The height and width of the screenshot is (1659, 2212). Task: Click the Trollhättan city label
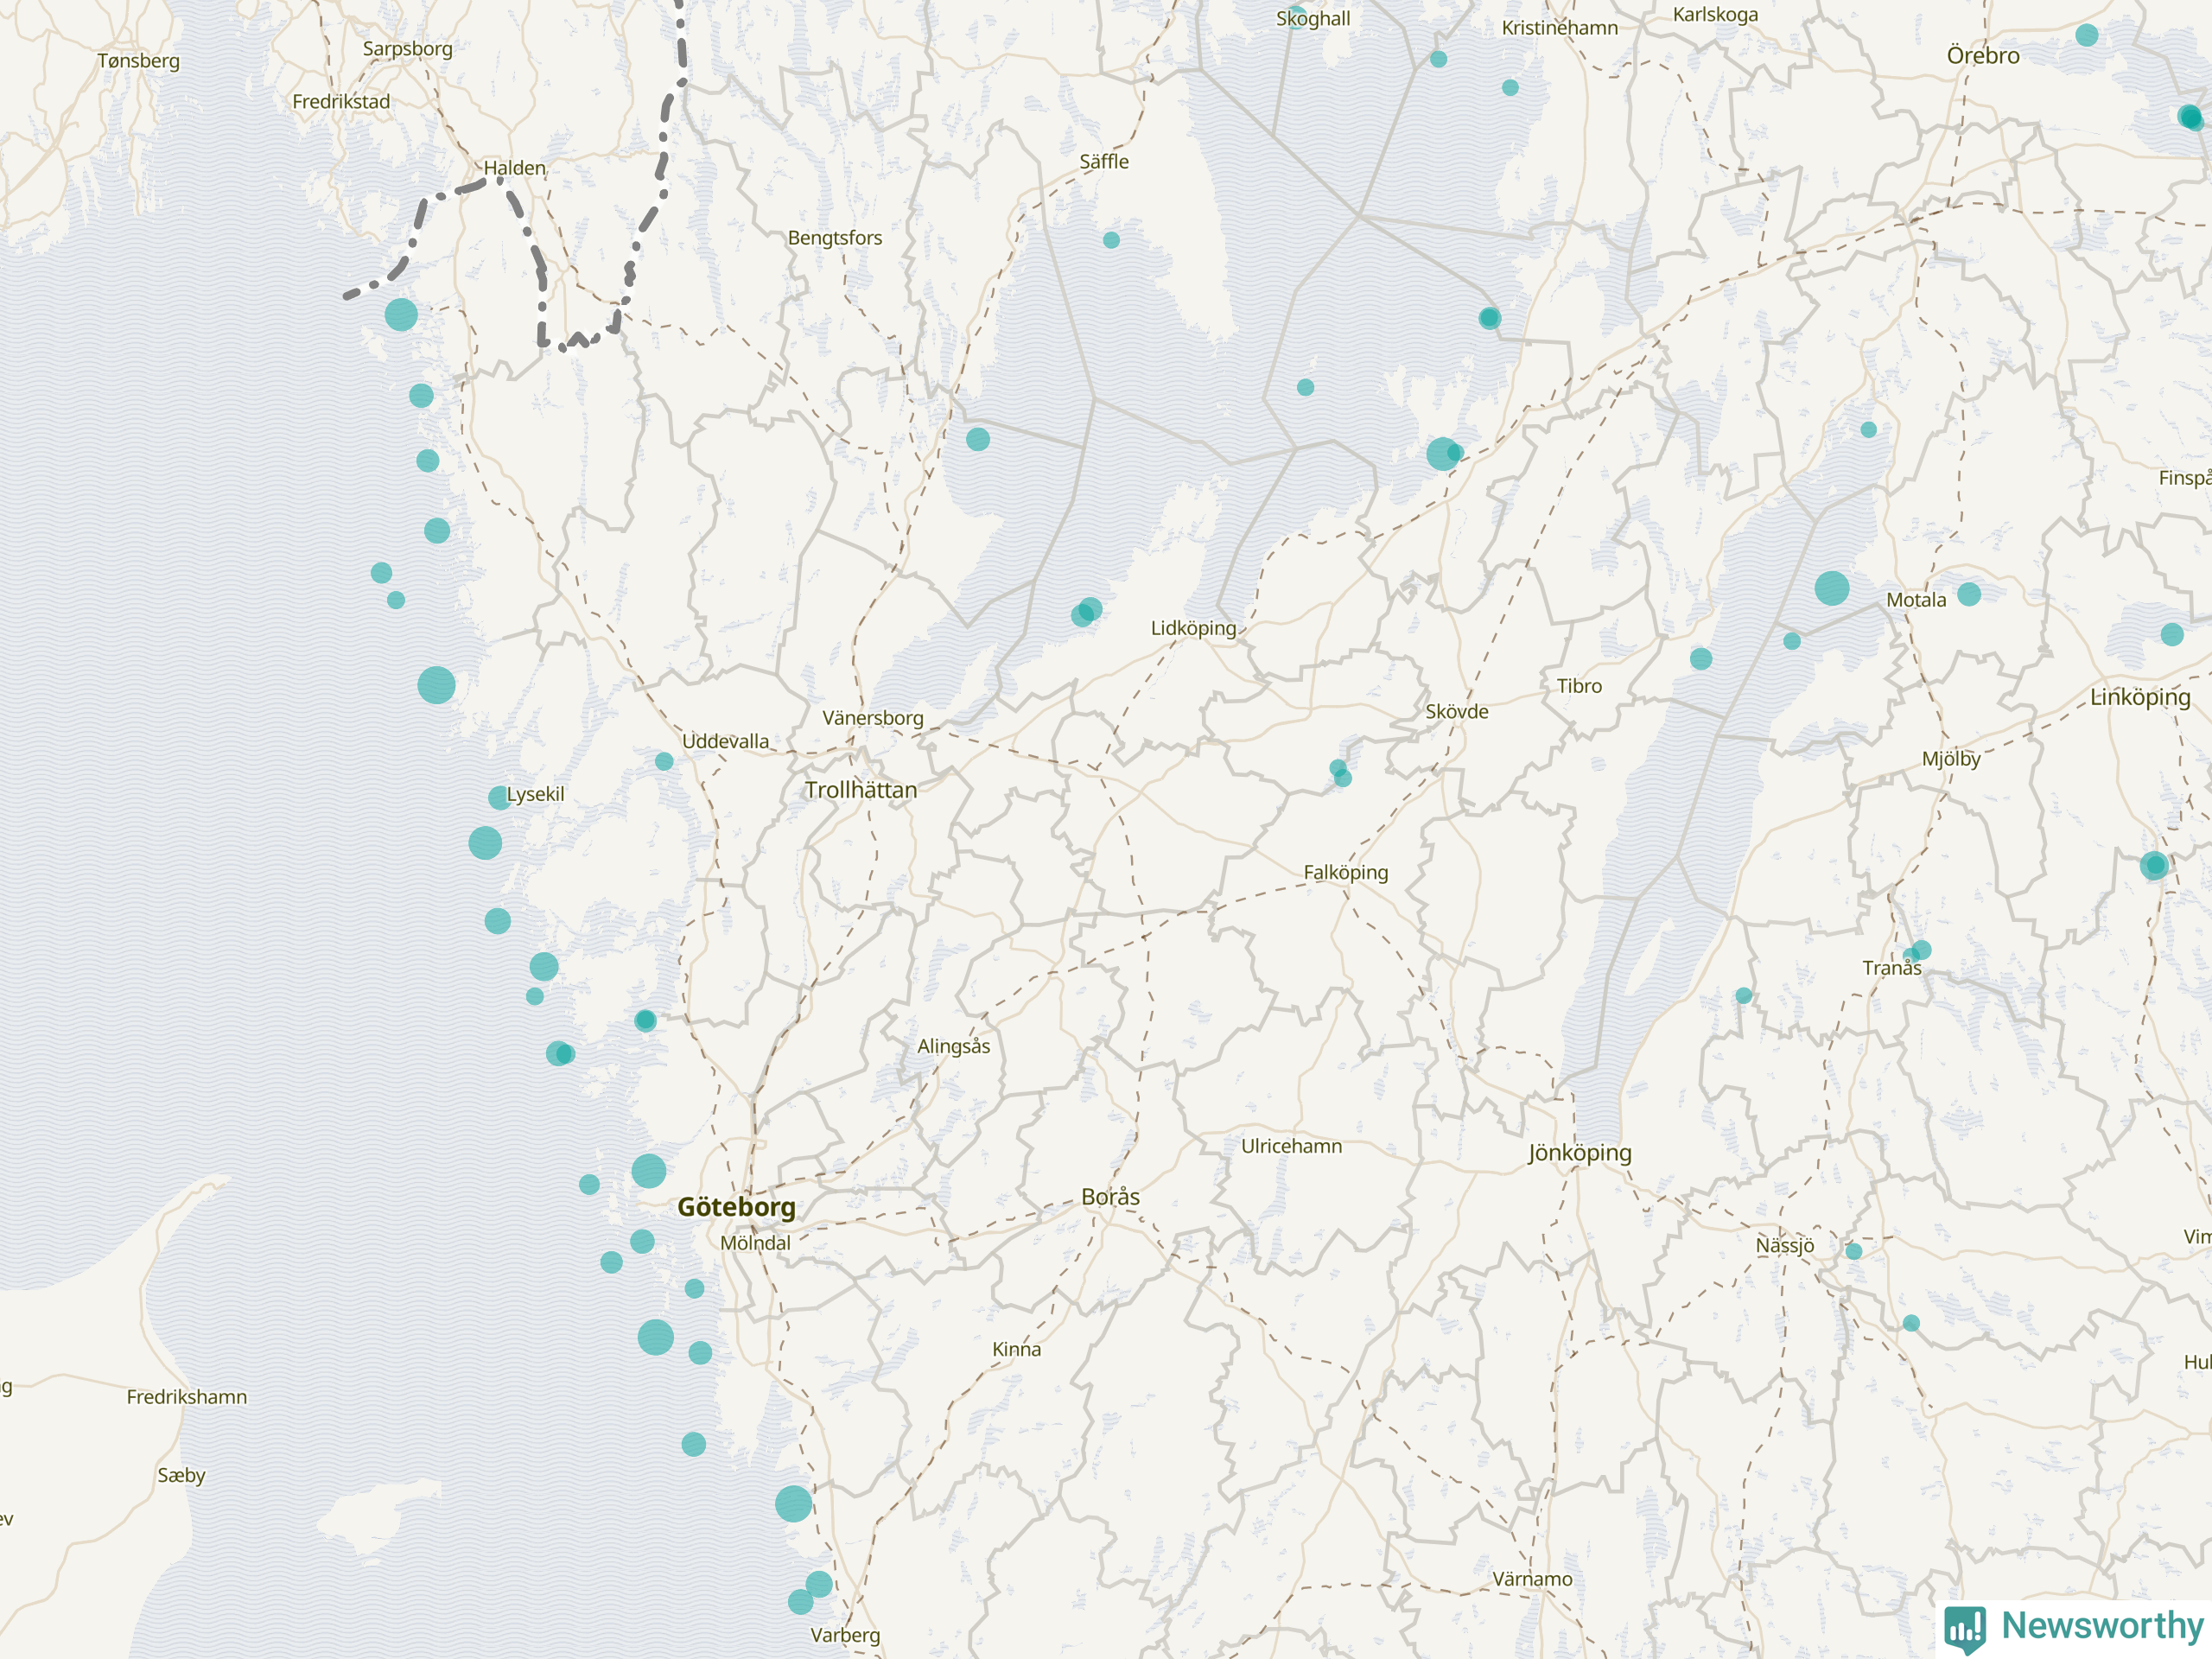[861, 790]
